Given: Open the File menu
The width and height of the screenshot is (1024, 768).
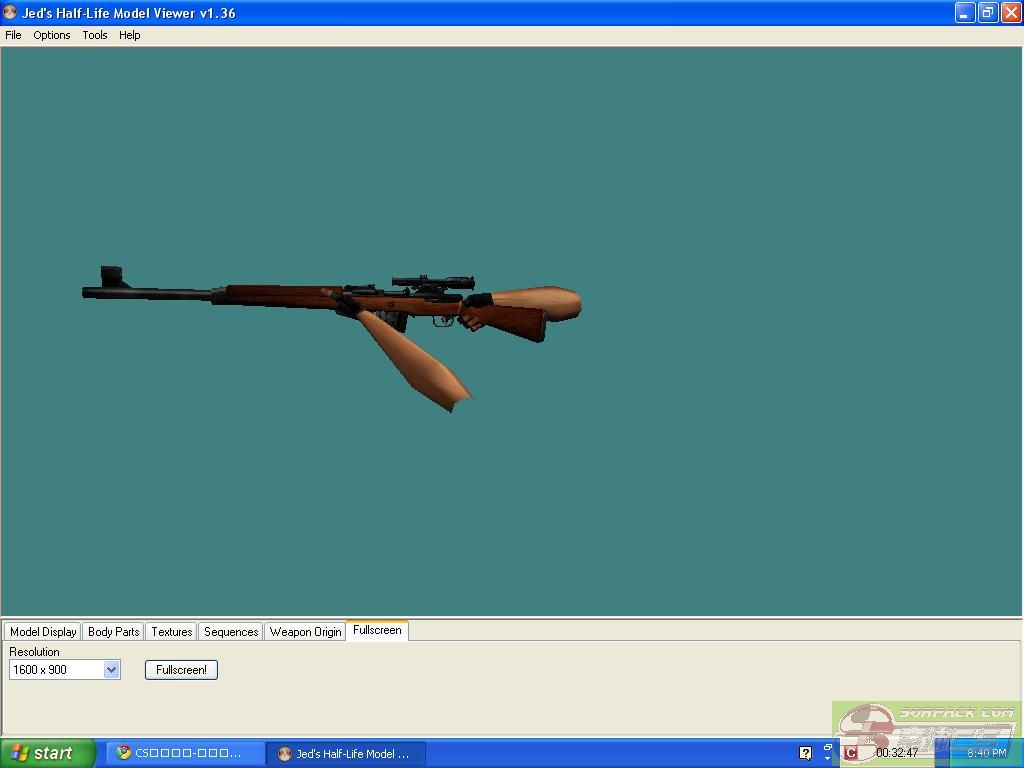Looking at the screenshot, I should [x=13, y=35].
